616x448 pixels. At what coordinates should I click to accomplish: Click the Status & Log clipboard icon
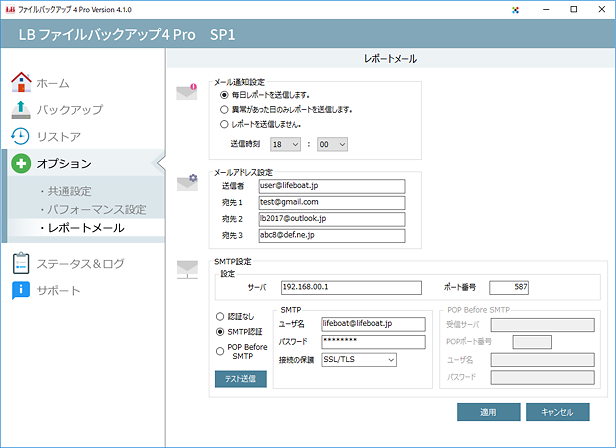click(x=21, y=263)
